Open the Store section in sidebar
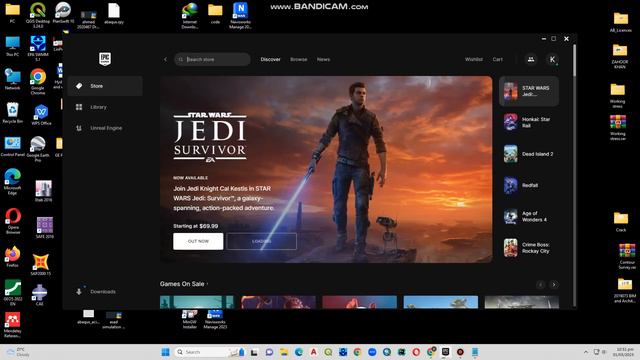This screenshot has width=640, height=360. click(105, 86)
